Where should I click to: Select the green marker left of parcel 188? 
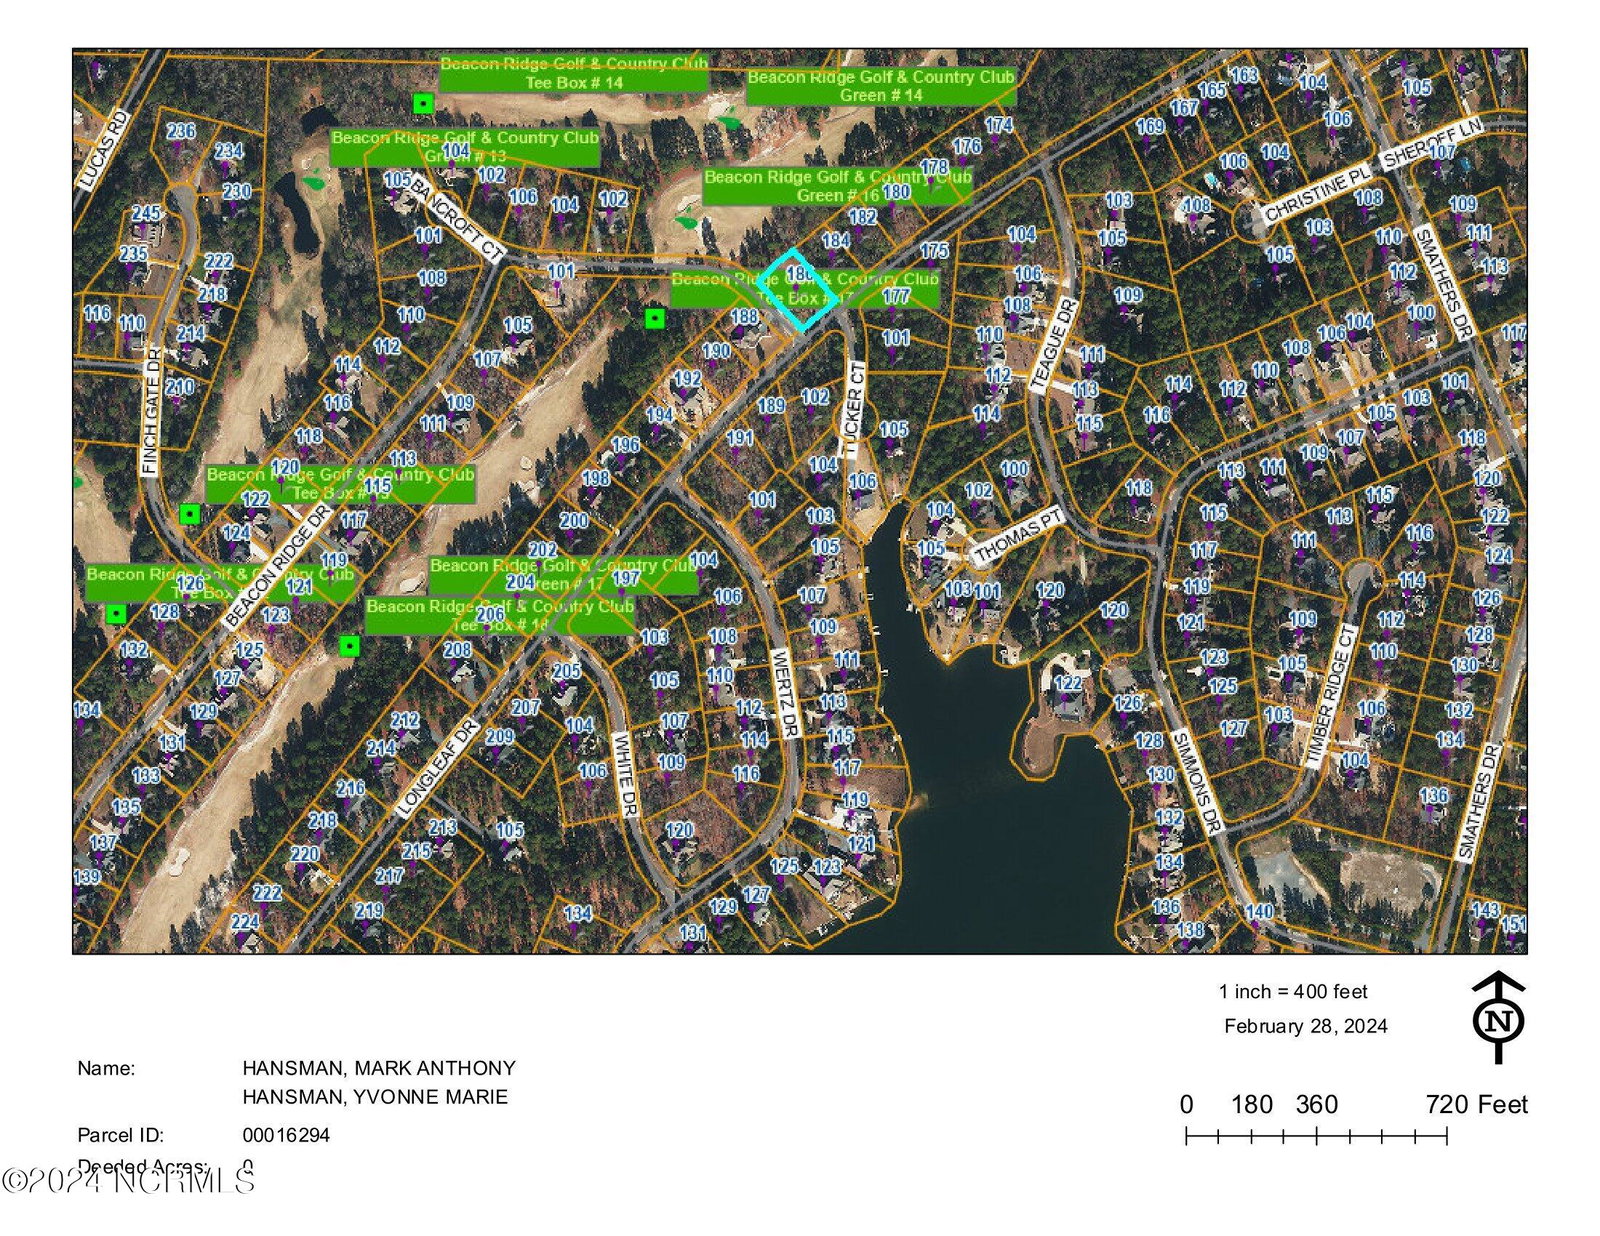(654, 318)
